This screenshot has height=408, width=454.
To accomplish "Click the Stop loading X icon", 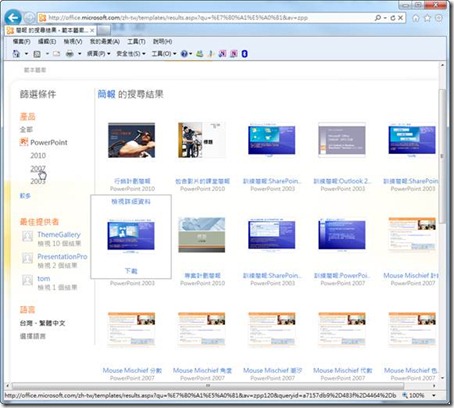I will 400,18.
